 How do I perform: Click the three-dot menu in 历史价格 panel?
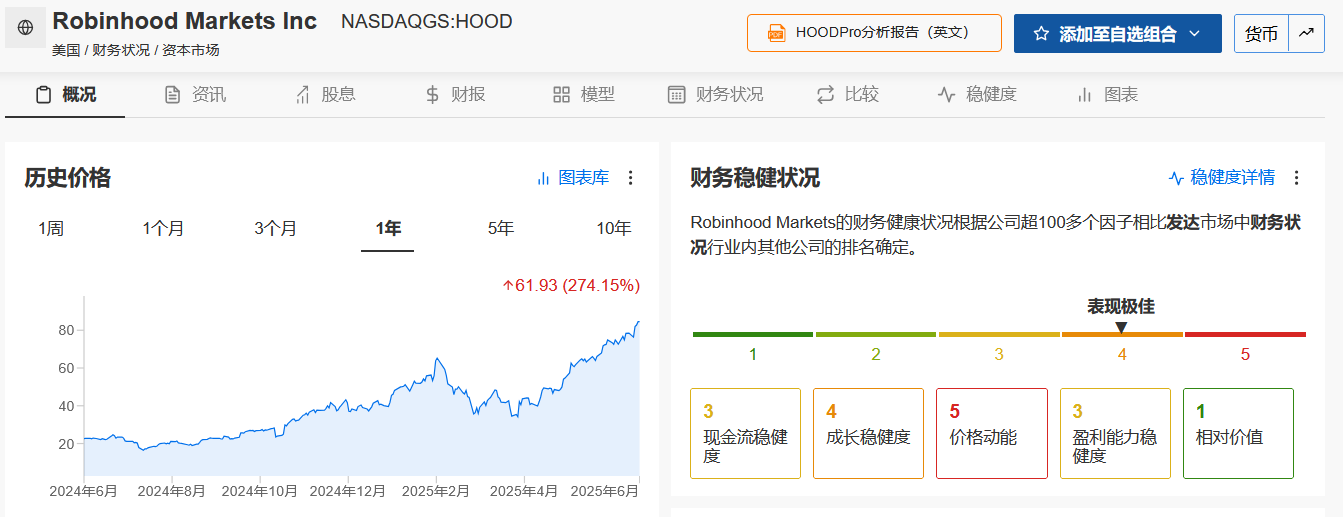(x=630, y=178)
